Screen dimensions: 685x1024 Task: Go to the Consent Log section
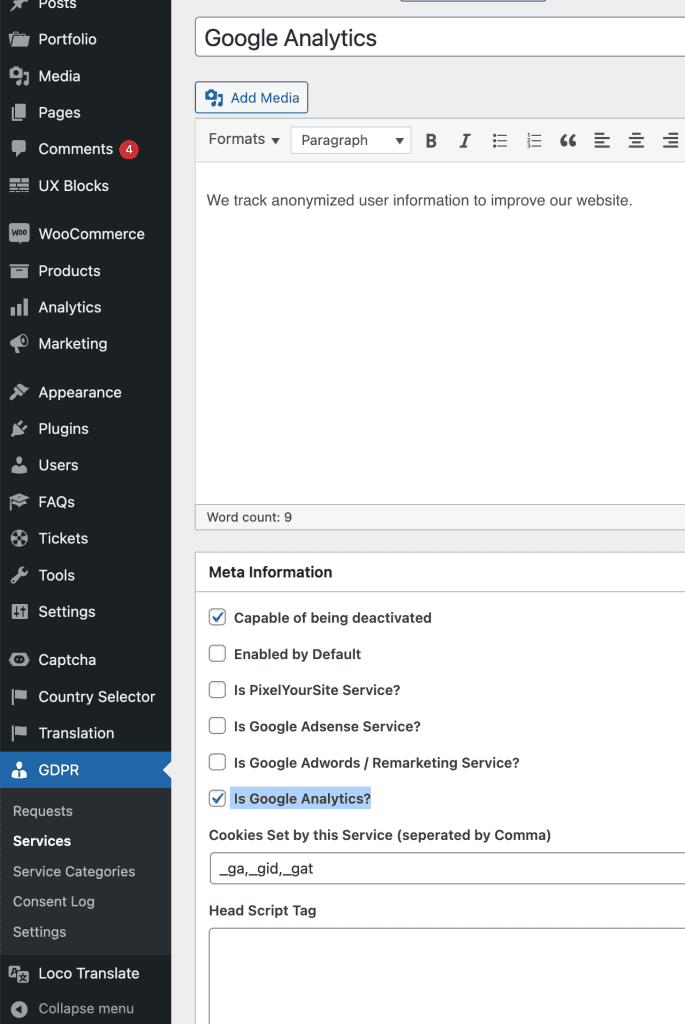click(x=53, y=901)
